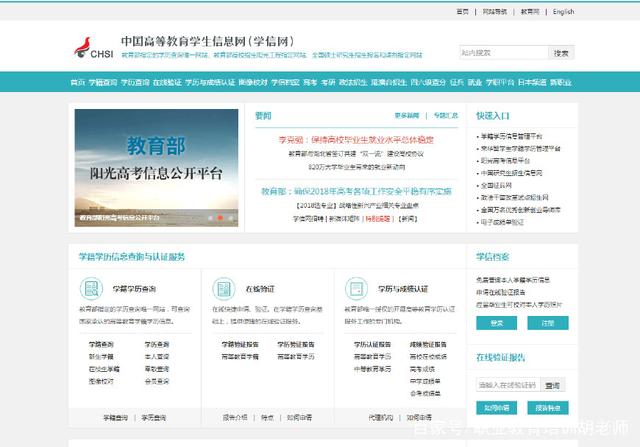Switch site language to English
Screen dimensions: 640x447
[x=562, y=12]
